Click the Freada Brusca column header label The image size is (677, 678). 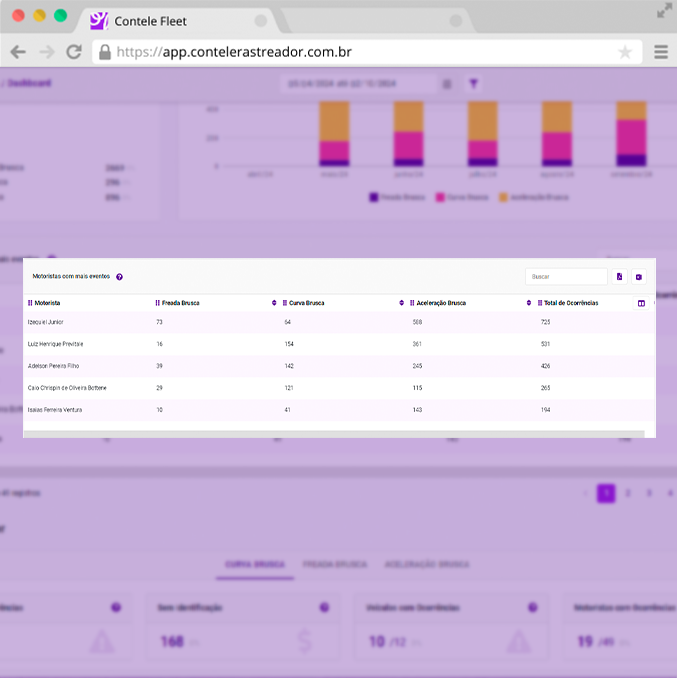pos(180,303)
